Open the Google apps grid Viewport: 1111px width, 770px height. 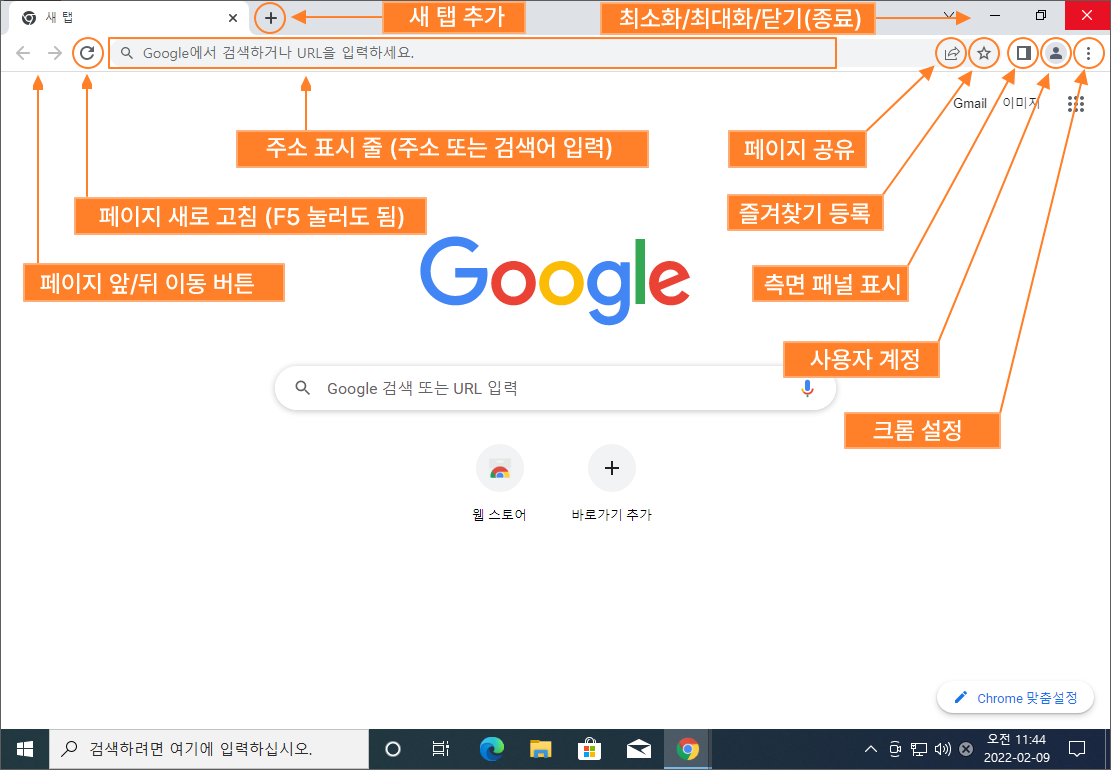pos(1076,104)
